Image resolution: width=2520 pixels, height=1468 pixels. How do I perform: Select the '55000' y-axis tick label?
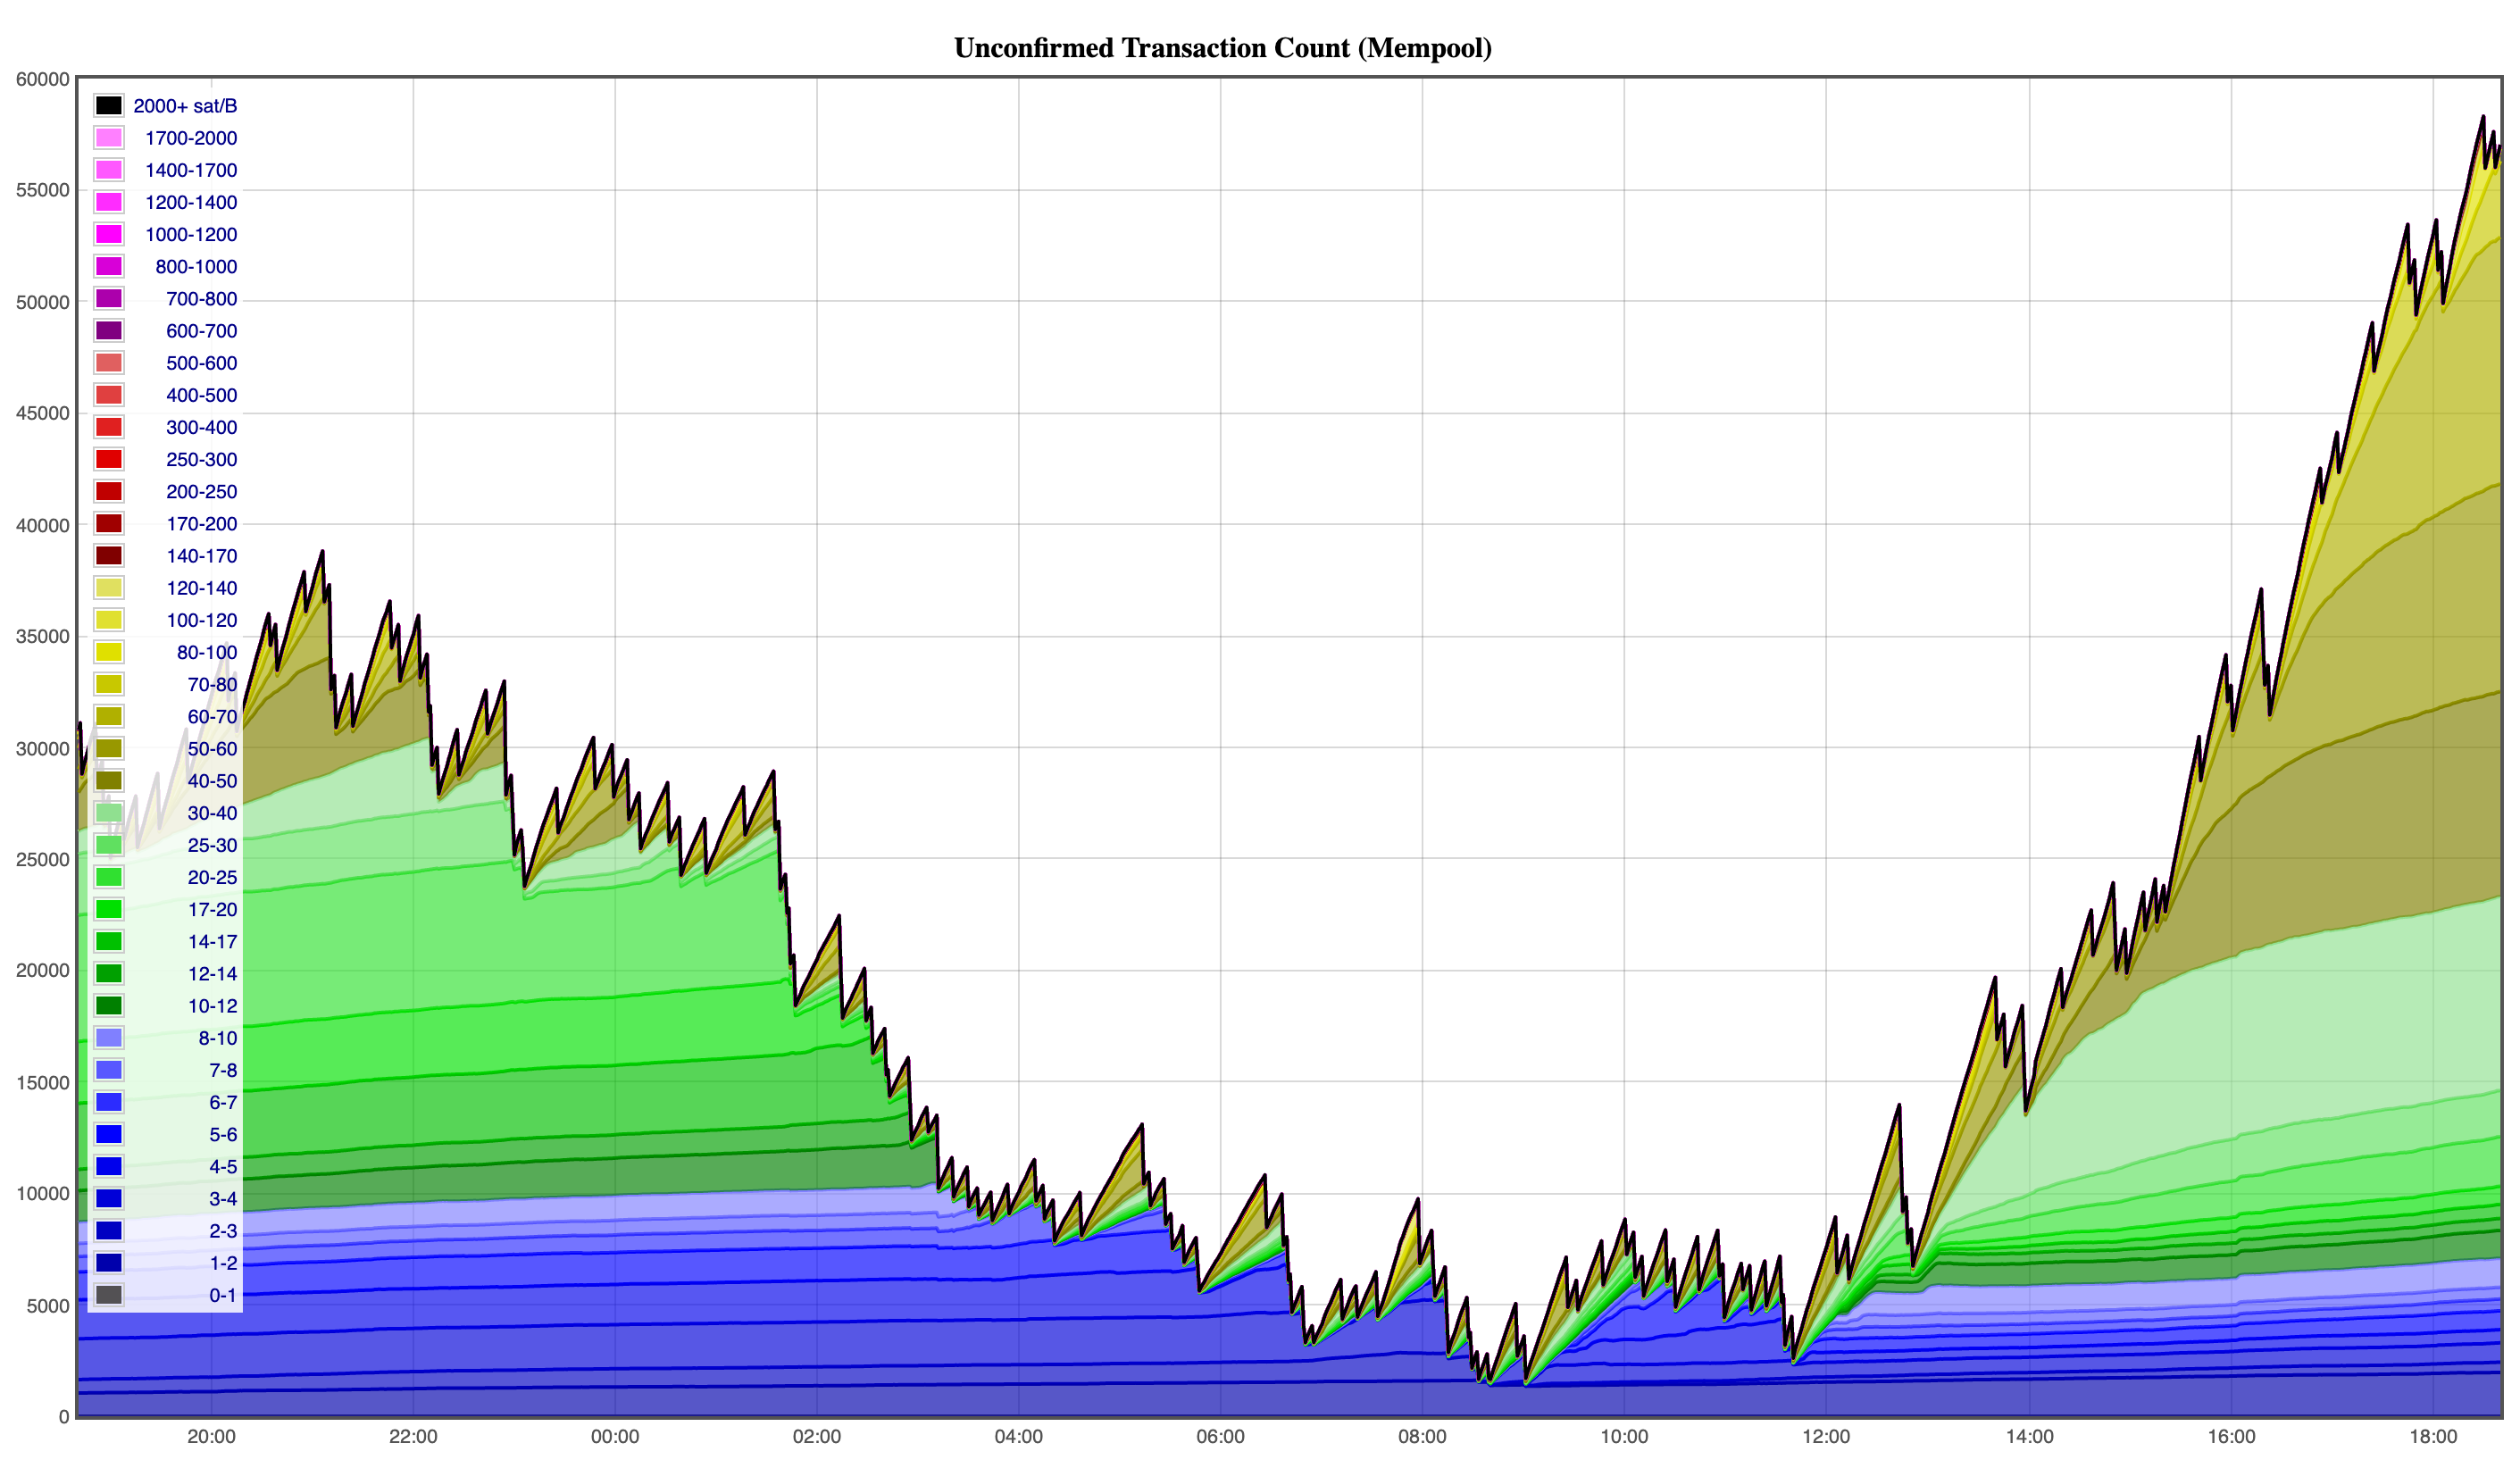43,190
